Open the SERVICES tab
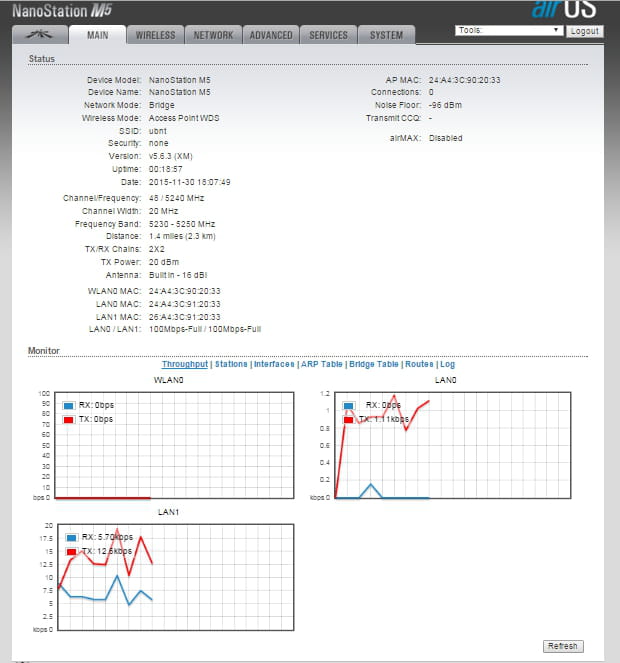Viewport: 620px width, 663px height. pos(329,35)
